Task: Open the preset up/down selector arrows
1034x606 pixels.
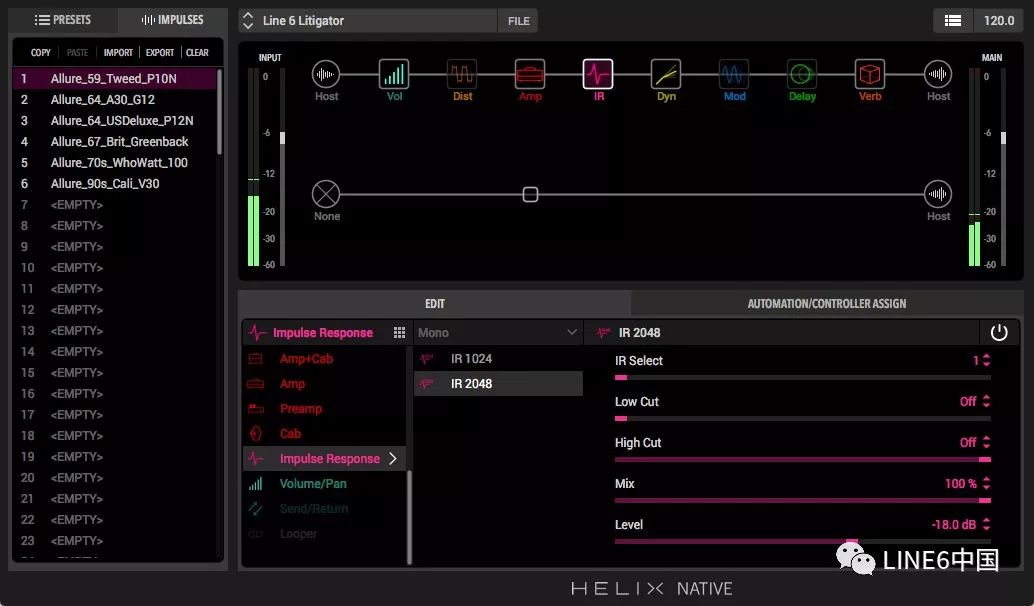Action: click(248, 20)
